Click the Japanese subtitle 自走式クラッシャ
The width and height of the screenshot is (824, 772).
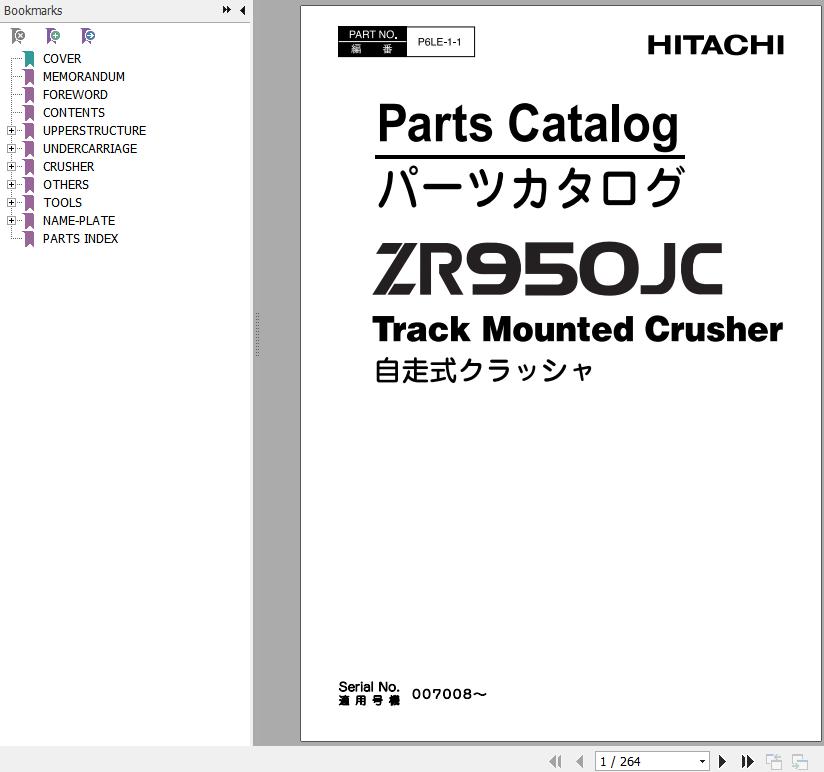483,370
